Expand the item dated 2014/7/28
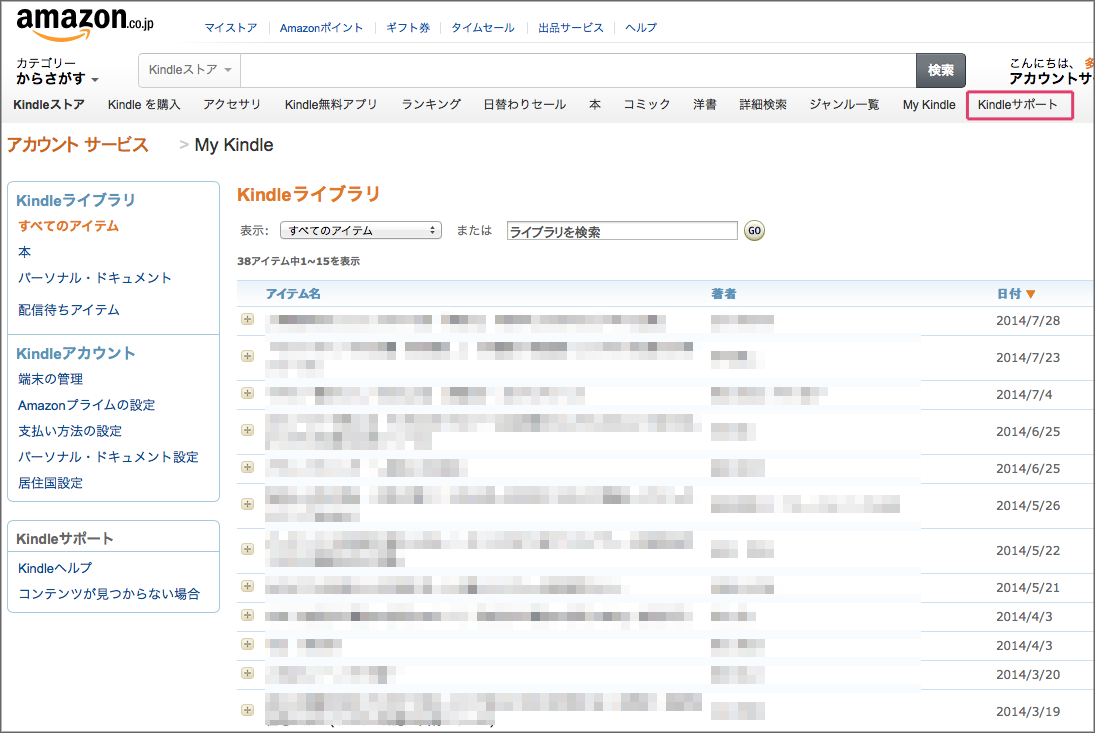This screenshot has width=1095, height=733. 247,319
